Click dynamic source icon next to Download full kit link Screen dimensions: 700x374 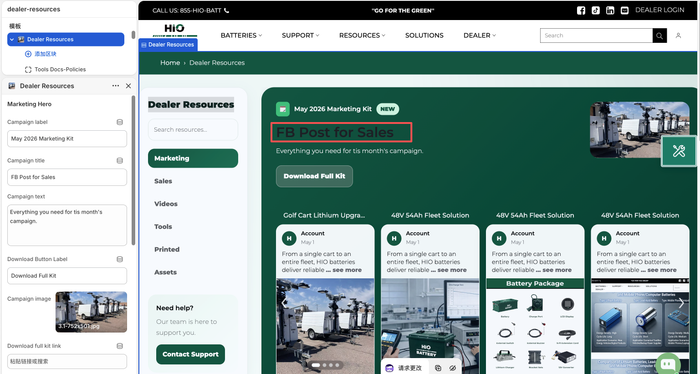click(120, 346)
